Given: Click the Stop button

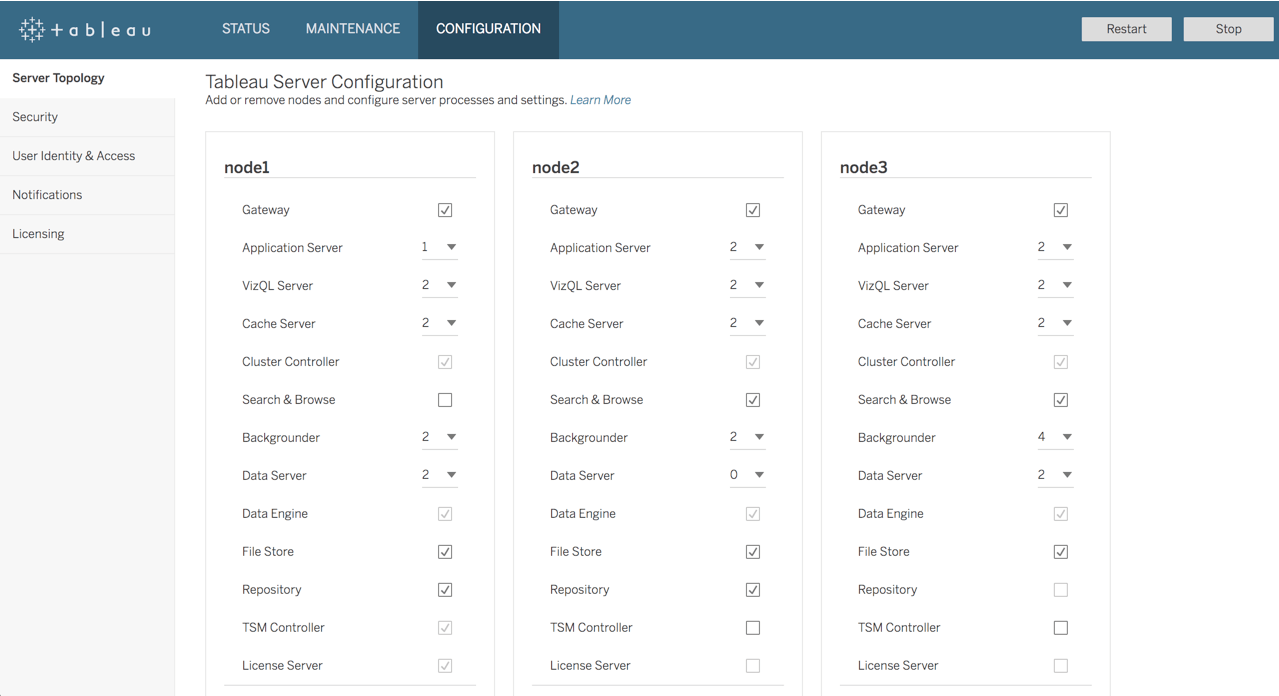Looking at the screenshot, I should coord(1228,29).
